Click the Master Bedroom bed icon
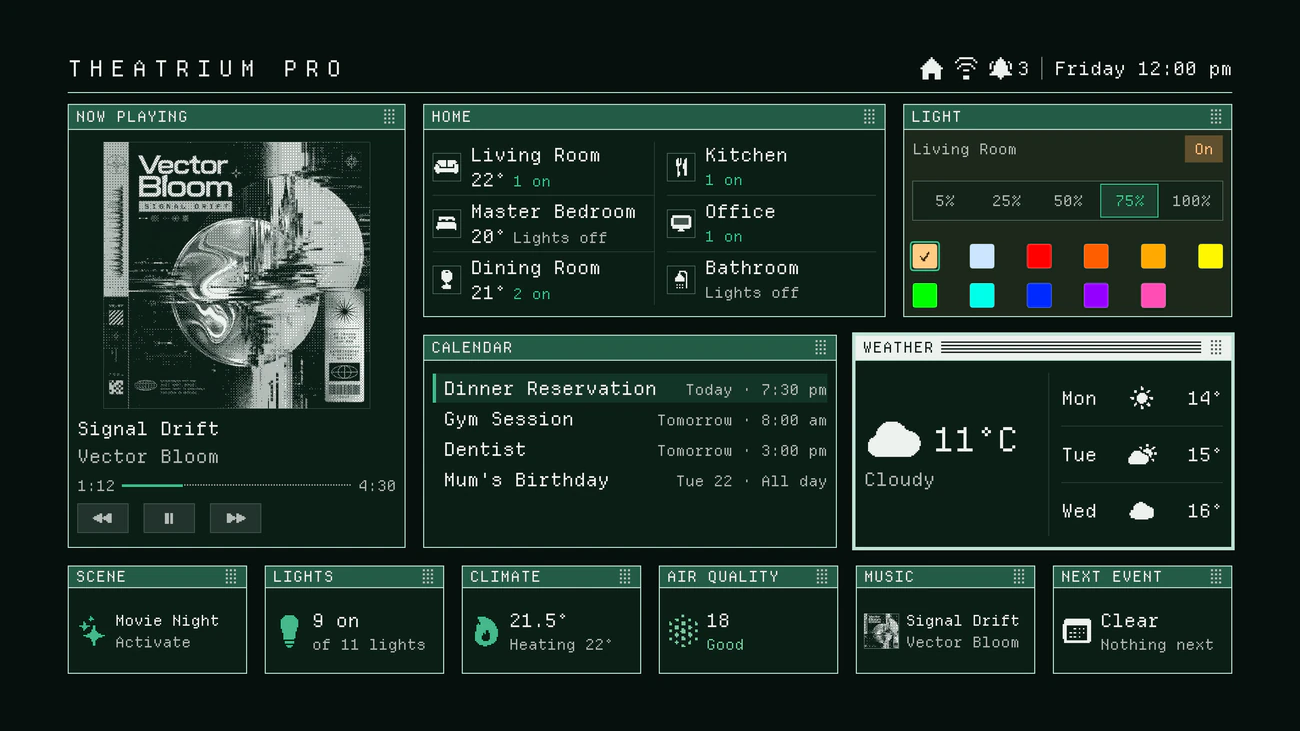Image resolution: width=1300 pixels, height=731 pixels. click(447, 223)
